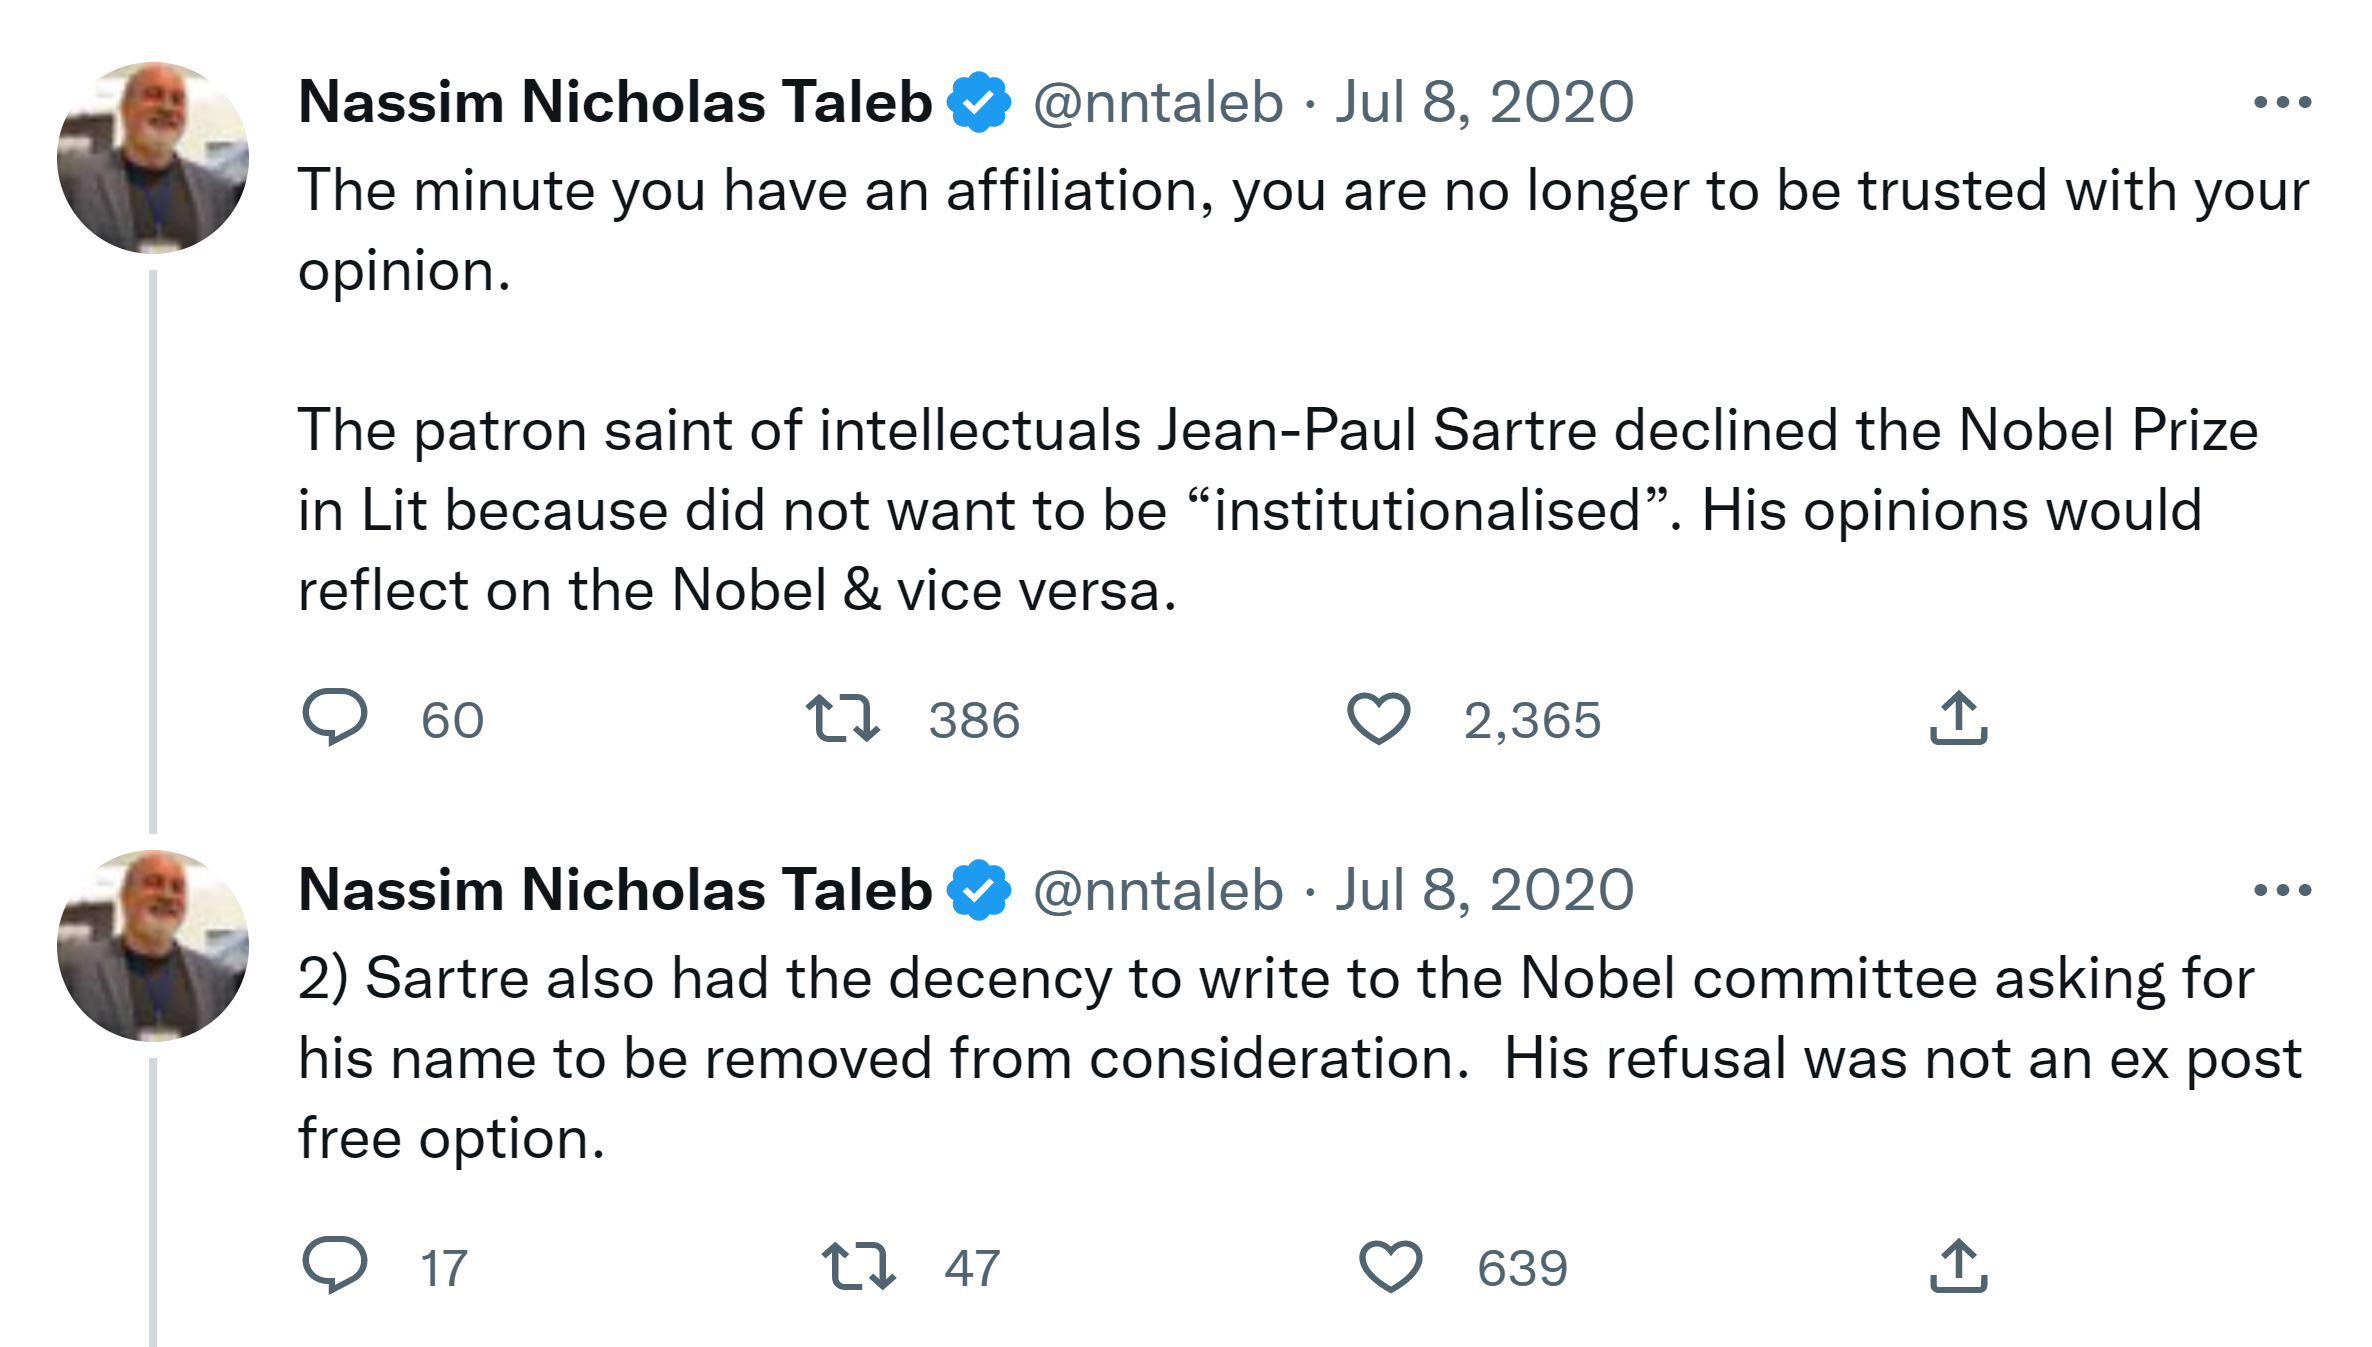Like the first tweet with 2,365 likes
This screenshot has width=2372, height=1347.
tap(1378, 718)
